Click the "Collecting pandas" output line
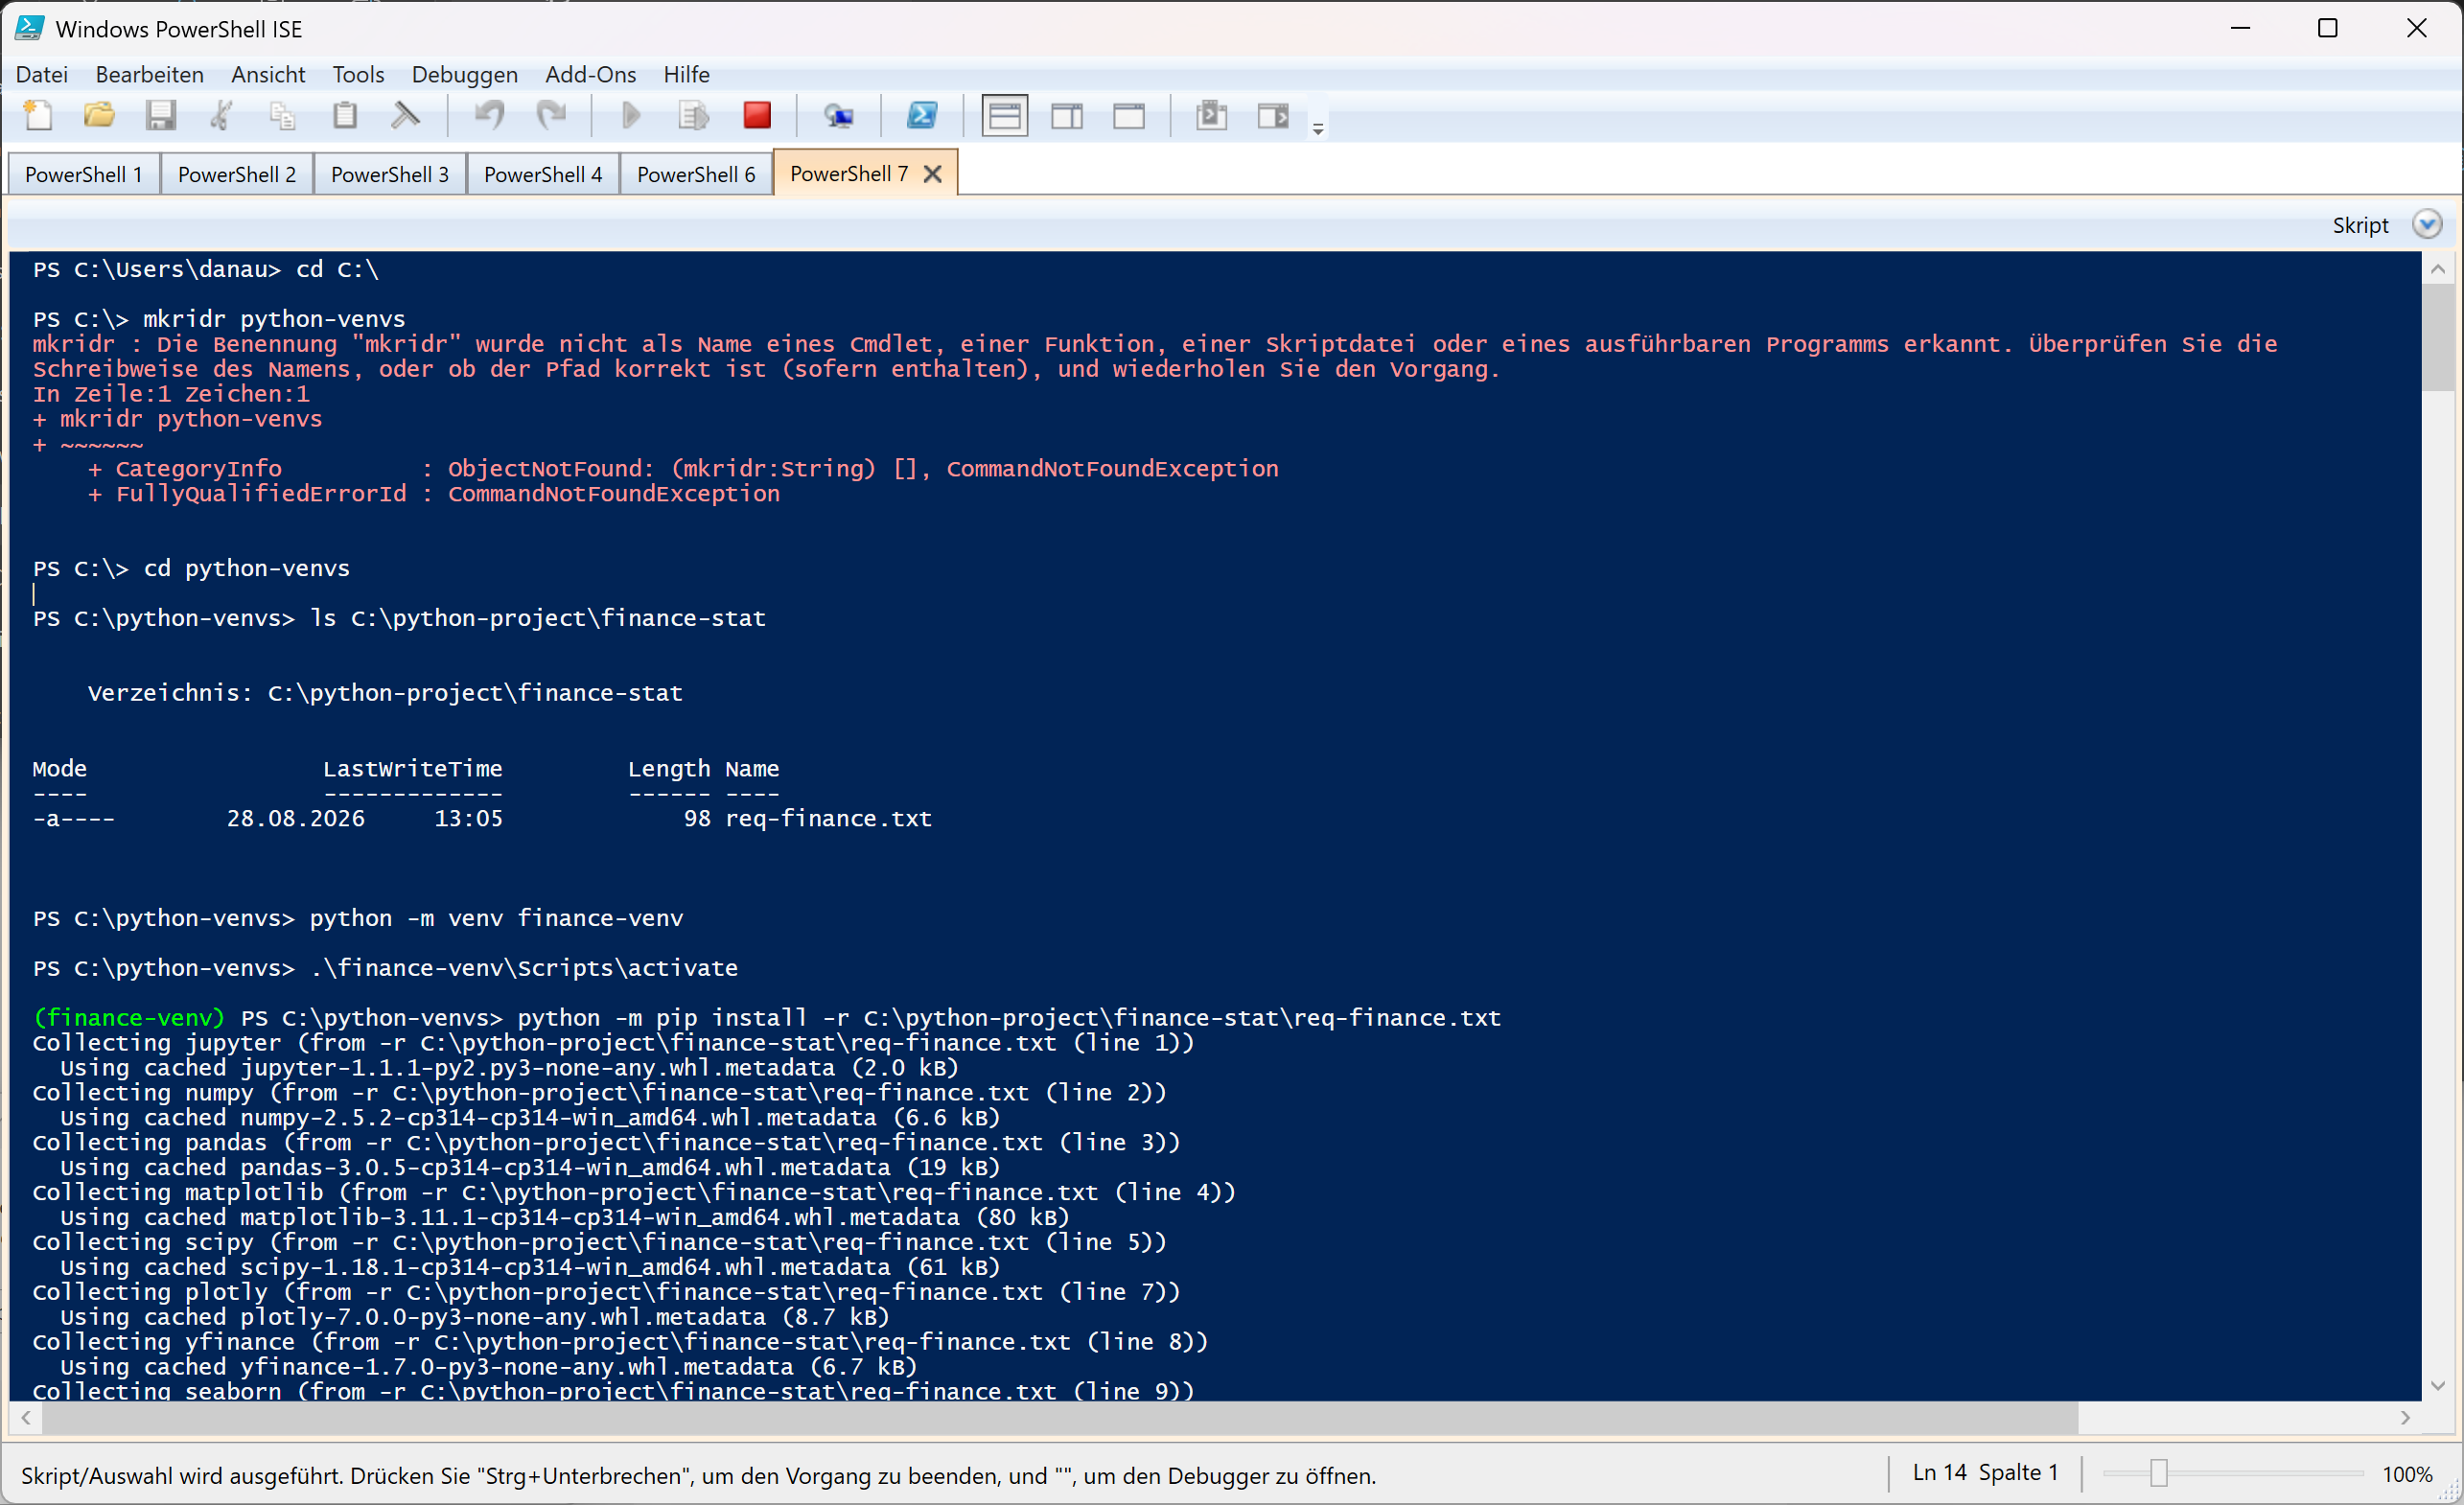The width and height of the screenshot is (2464, 1505). tap(606, 1143)
